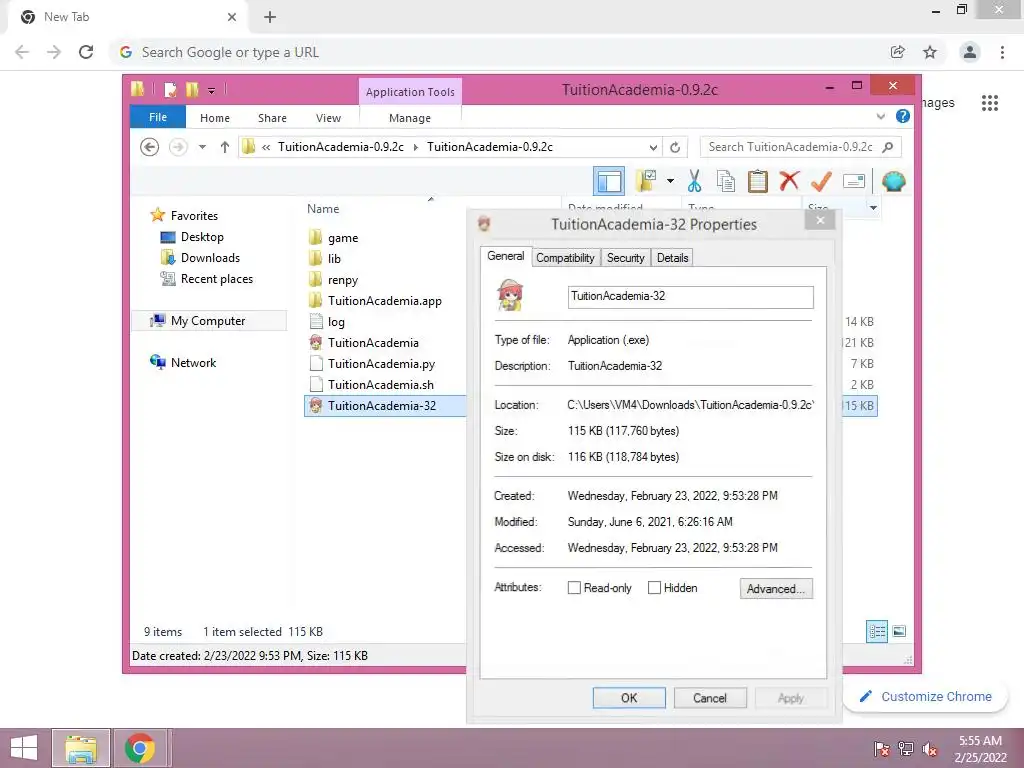Open the Google apps grid

[x=990, y=103]
